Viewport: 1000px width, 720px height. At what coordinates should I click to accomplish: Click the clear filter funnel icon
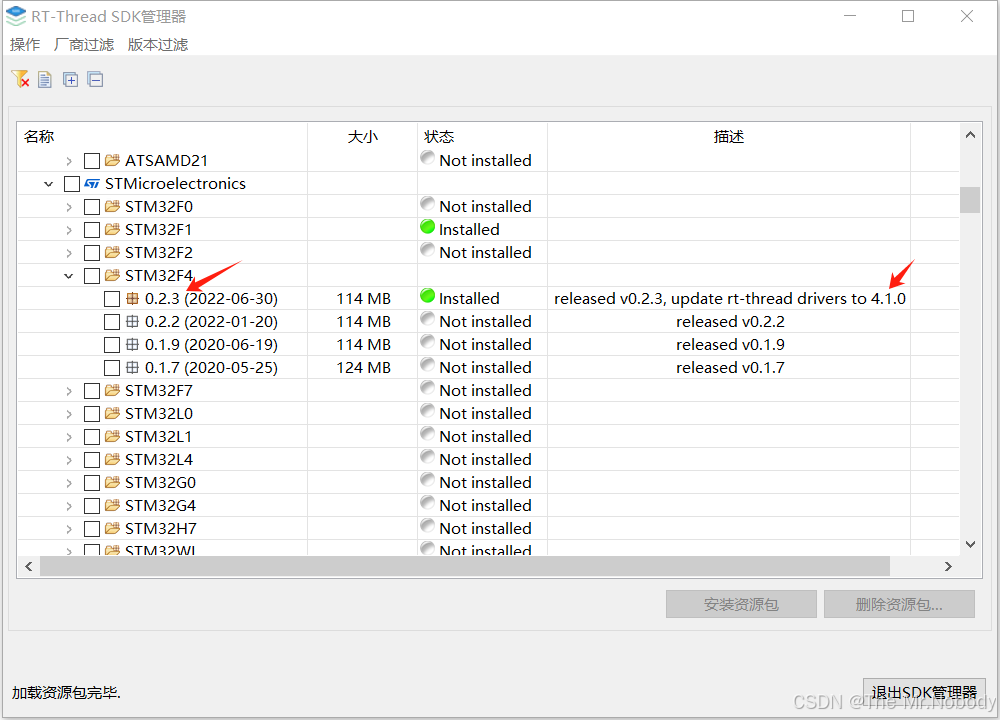point(20,79)
